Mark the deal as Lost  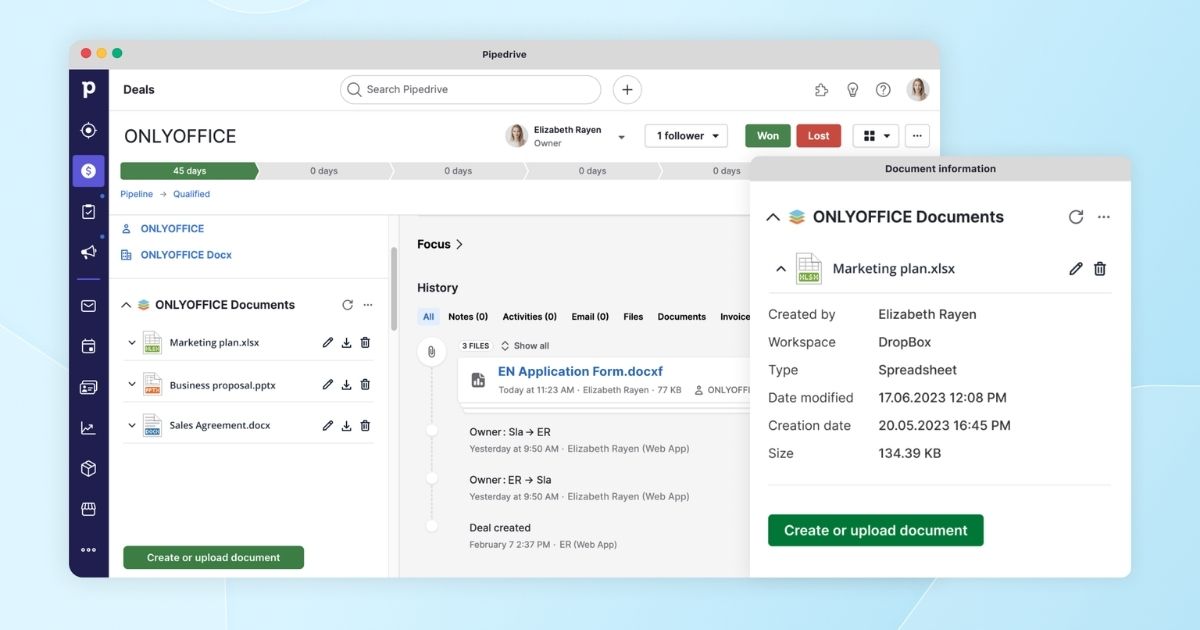click(819, 136)
